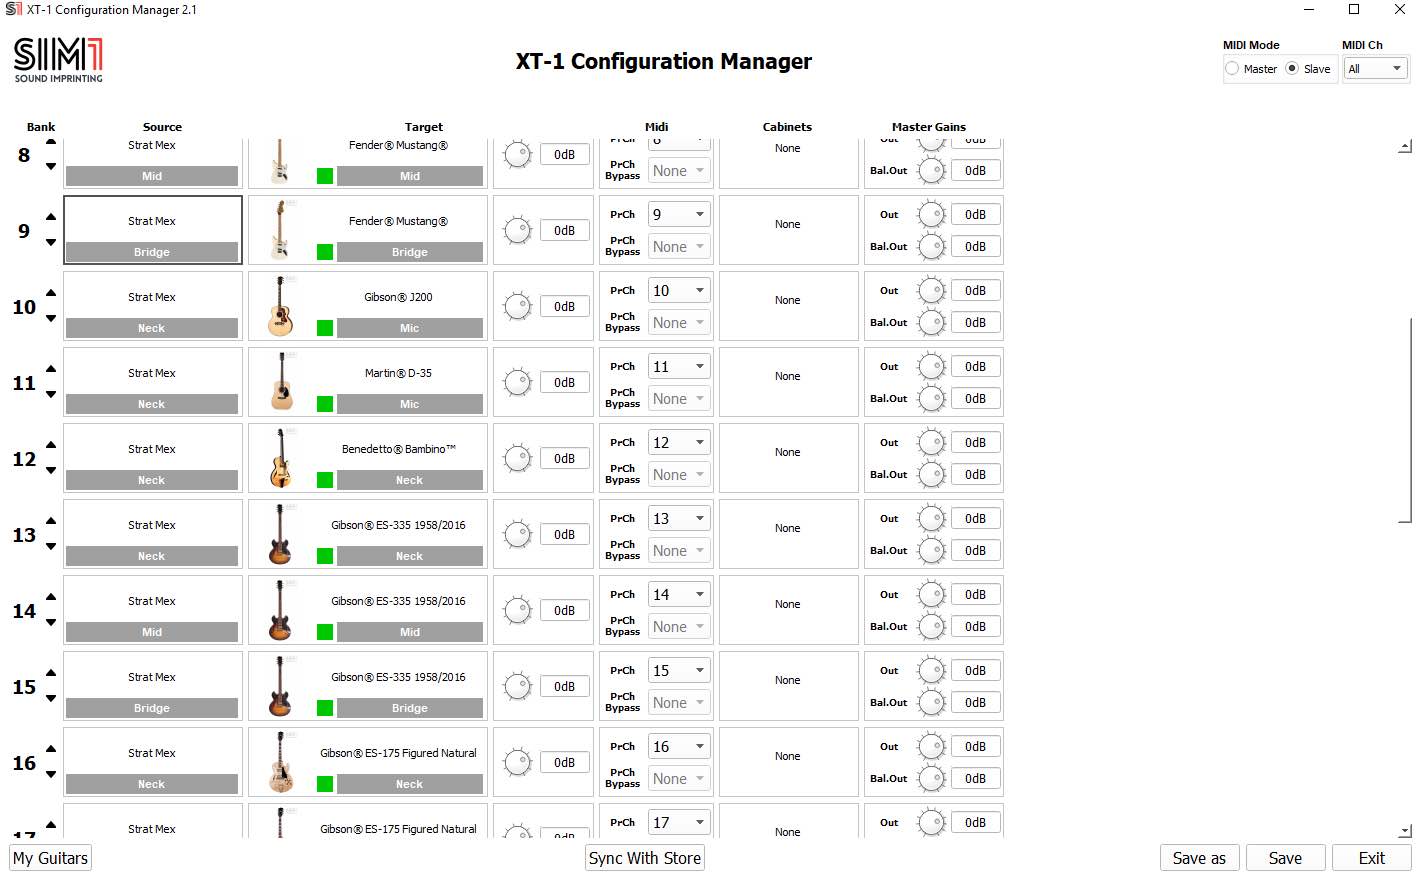
Task: Click the Cabinets None cell in bank 12
Action: tap(787, 458)
